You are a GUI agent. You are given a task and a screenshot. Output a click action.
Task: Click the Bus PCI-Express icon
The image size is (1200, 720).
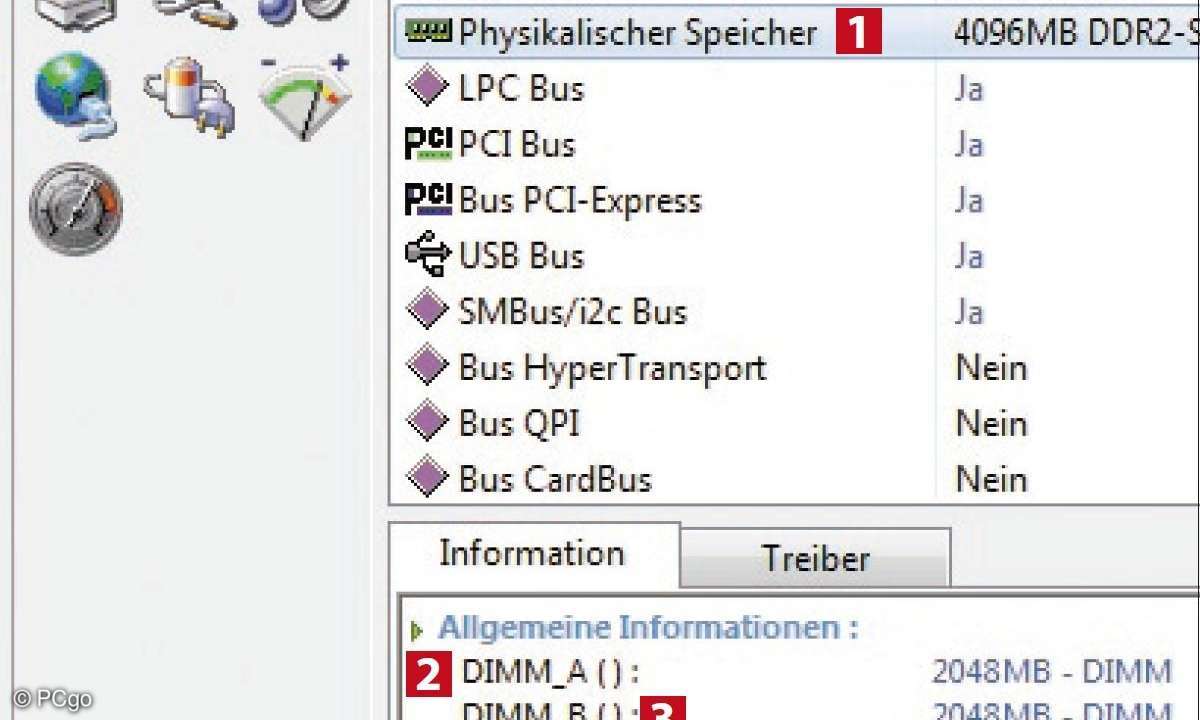428,201
